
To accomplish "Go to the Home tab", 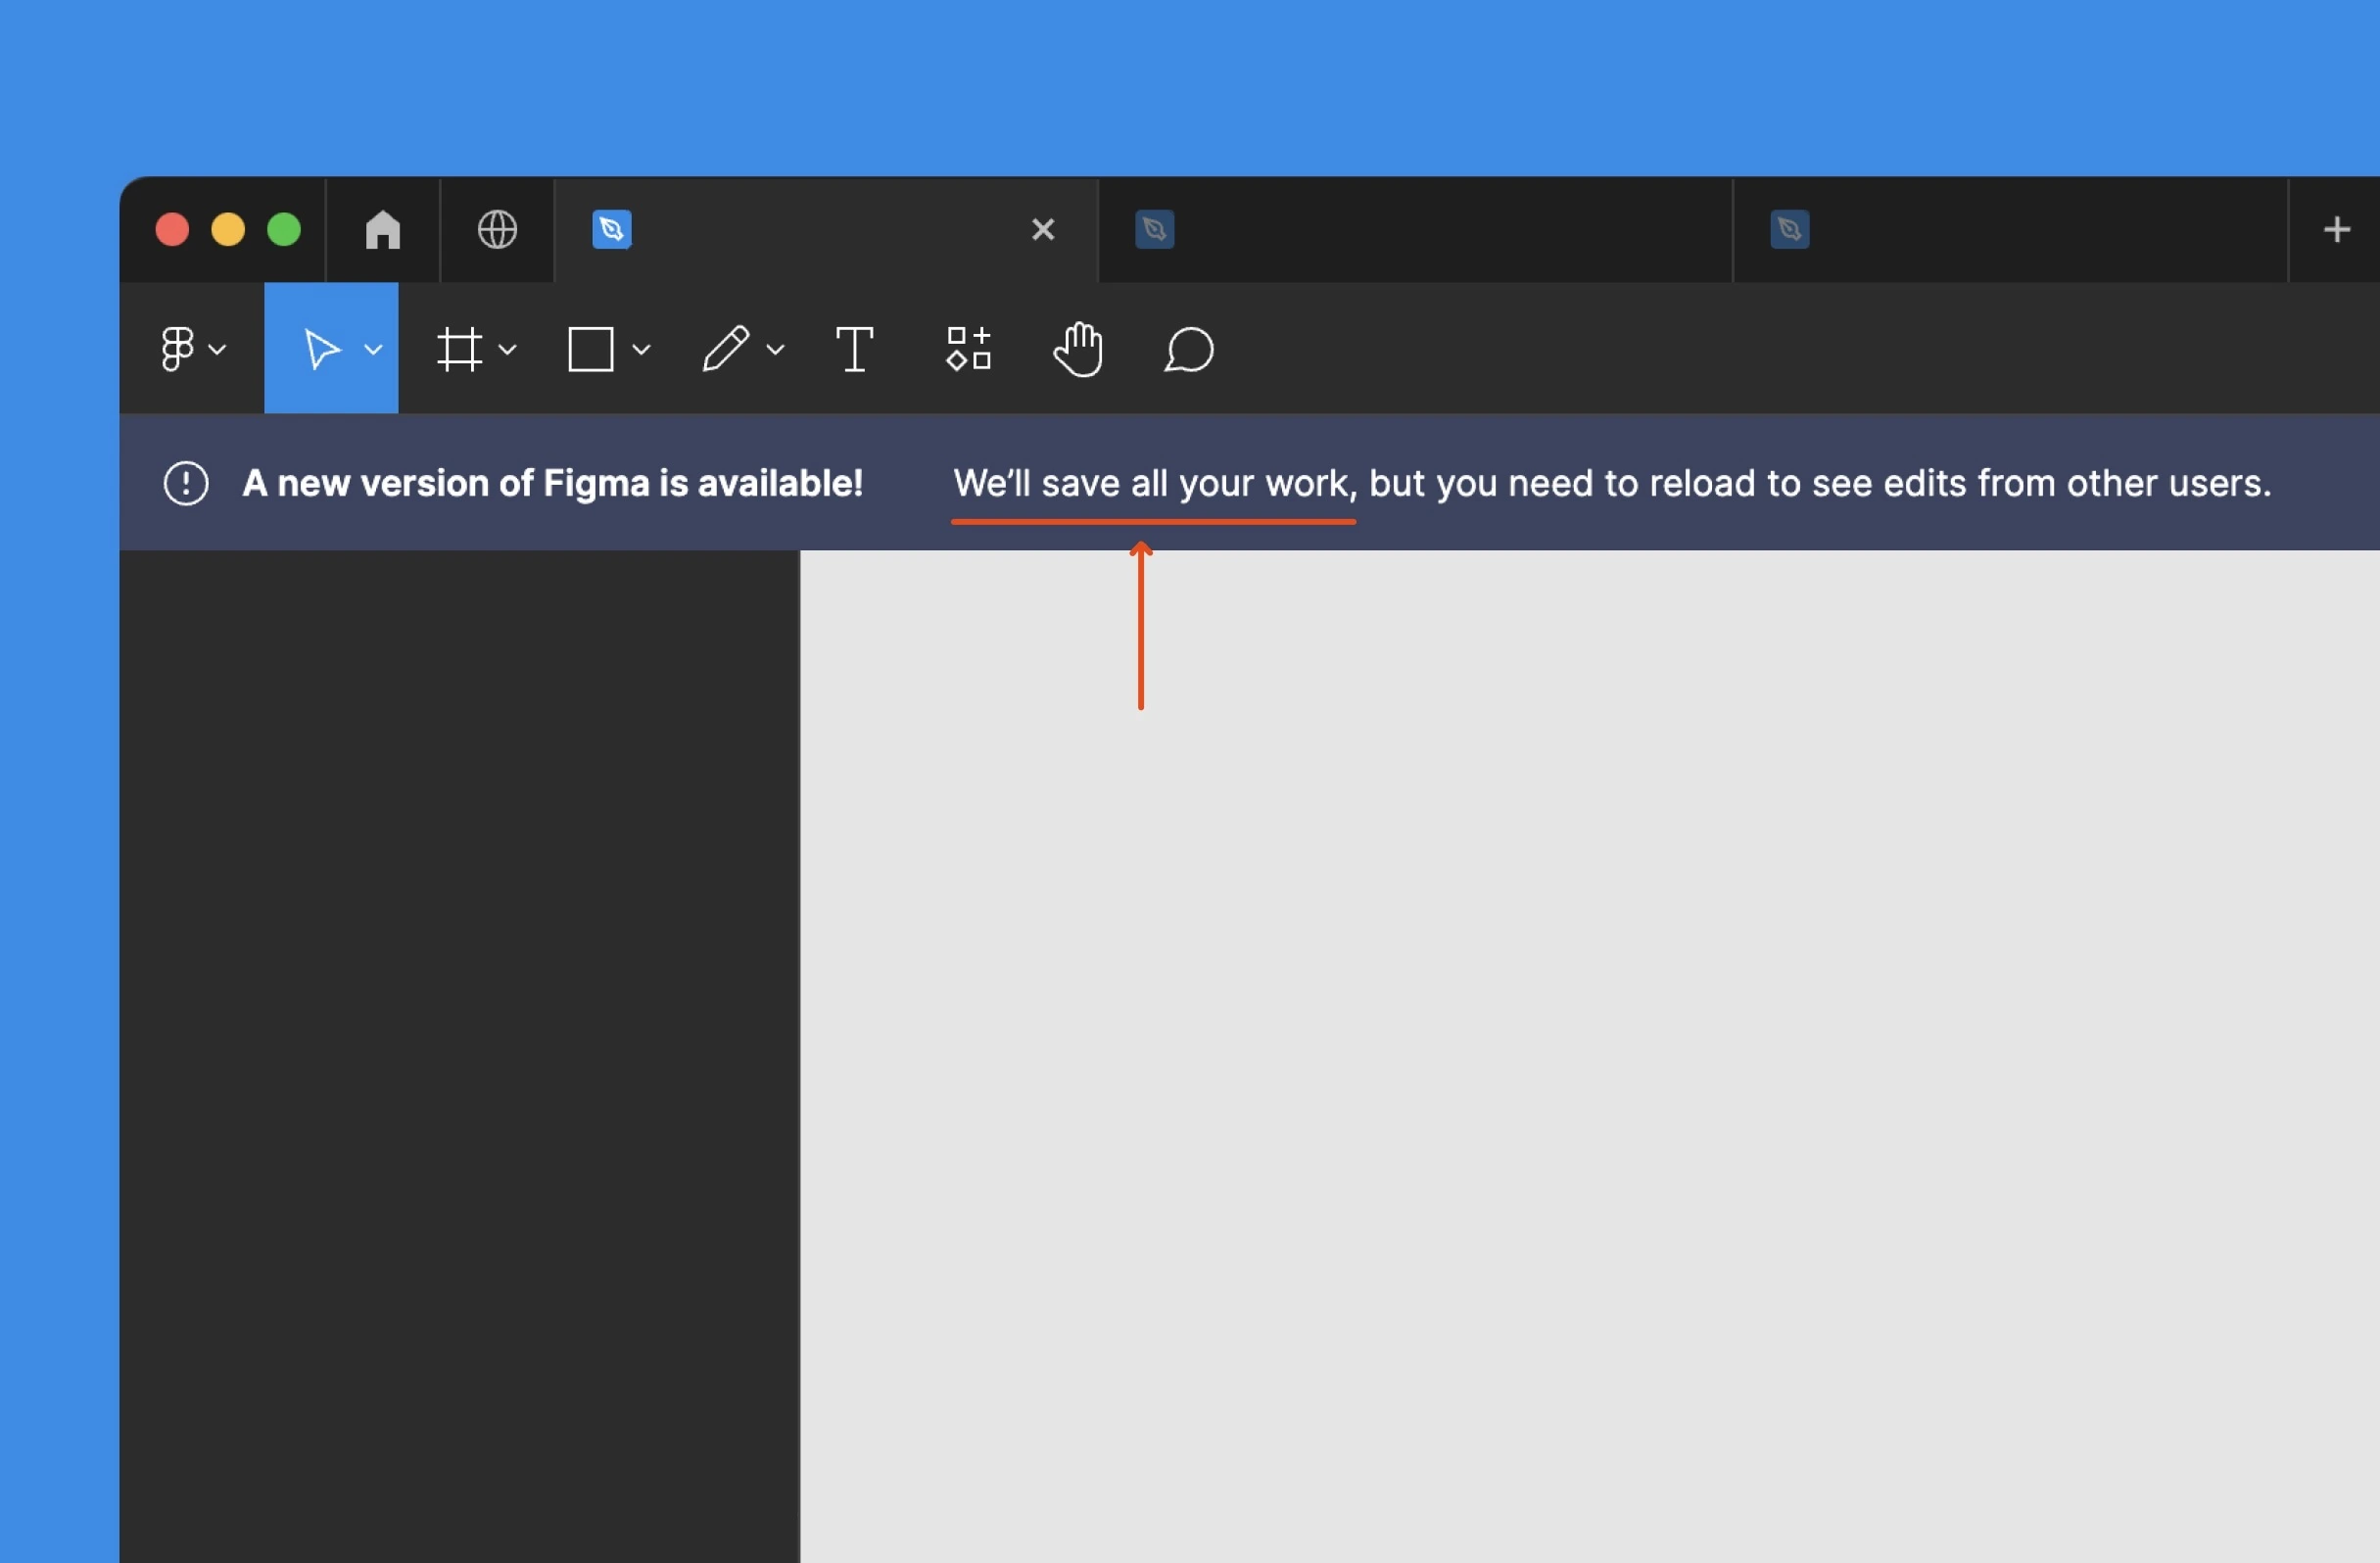I will [383, 230].
